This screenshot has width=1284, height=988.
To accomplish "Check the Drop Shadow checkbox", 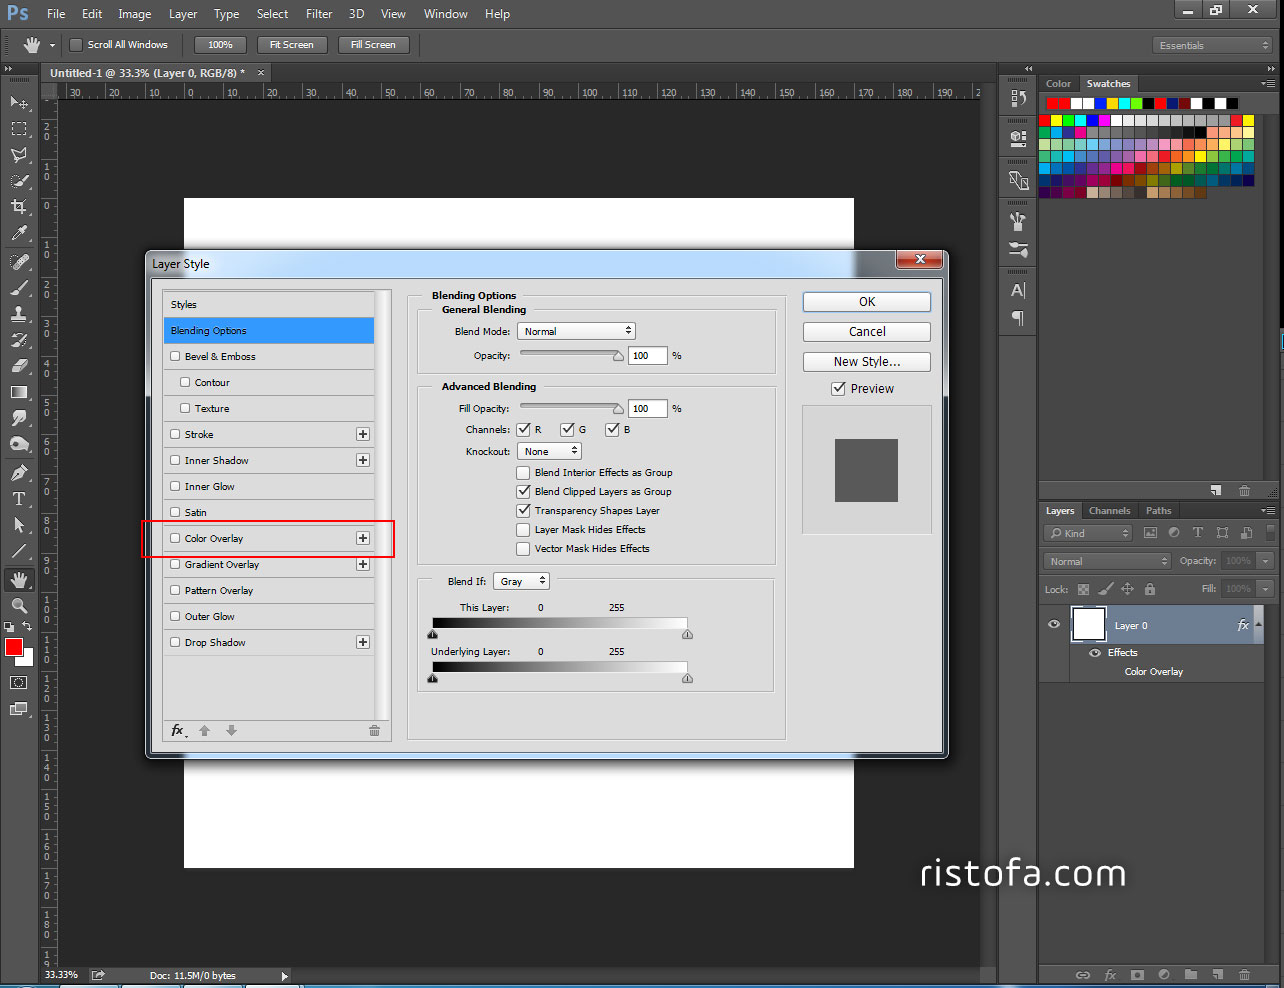I will [175, 642].
